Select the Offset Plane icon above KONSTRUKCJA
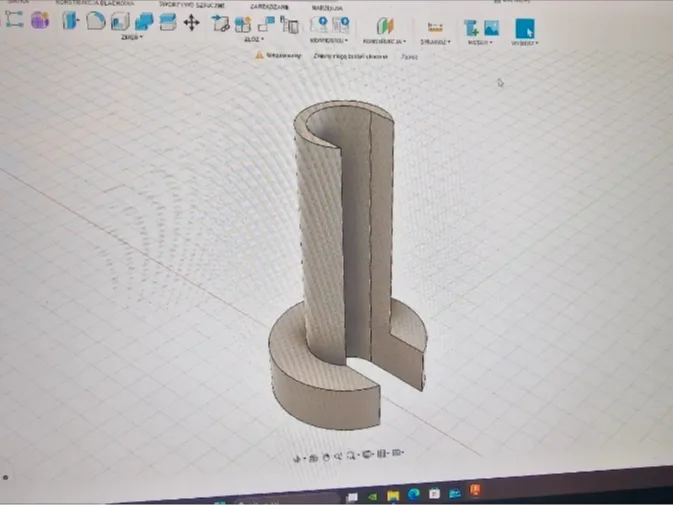 click(385, 26)
